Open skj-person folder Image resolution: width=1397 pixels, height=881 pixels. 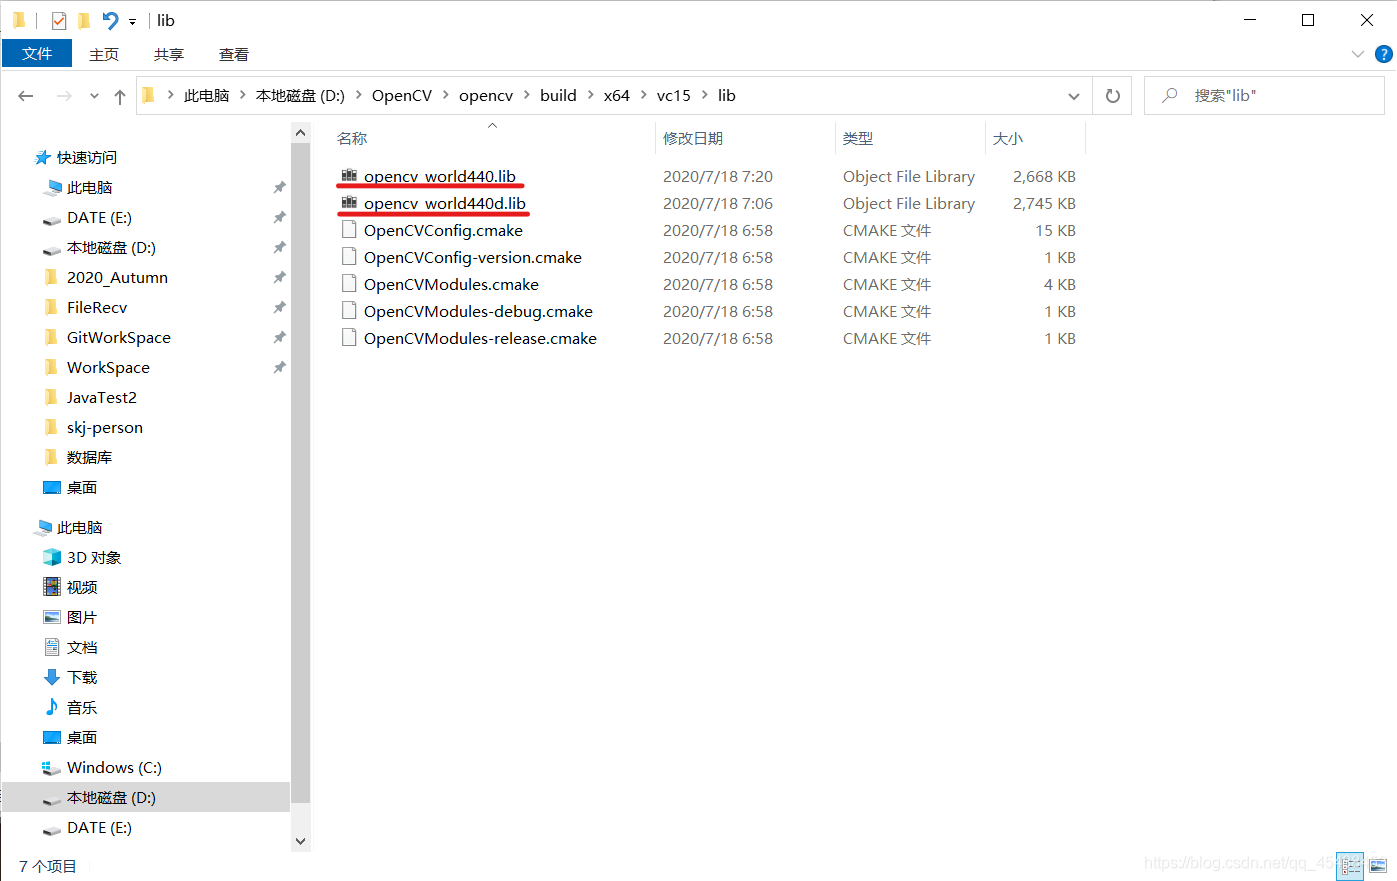(x=104, y=427)
